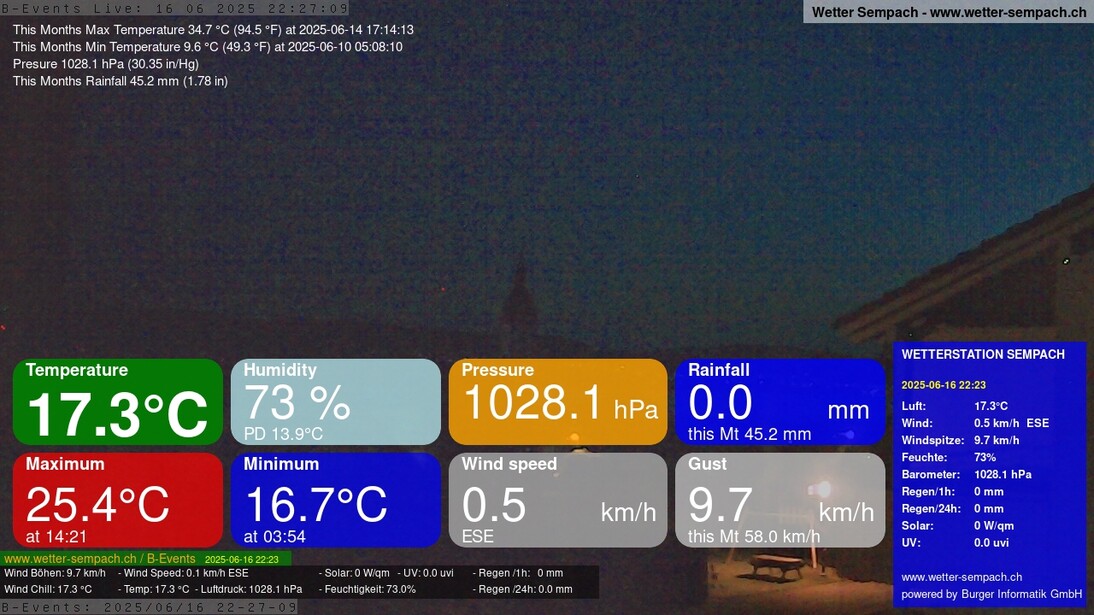Click the red Maximum 25.4°C tile
The width and height of the screenshot is (1094, 615).
tap(118, 500)
